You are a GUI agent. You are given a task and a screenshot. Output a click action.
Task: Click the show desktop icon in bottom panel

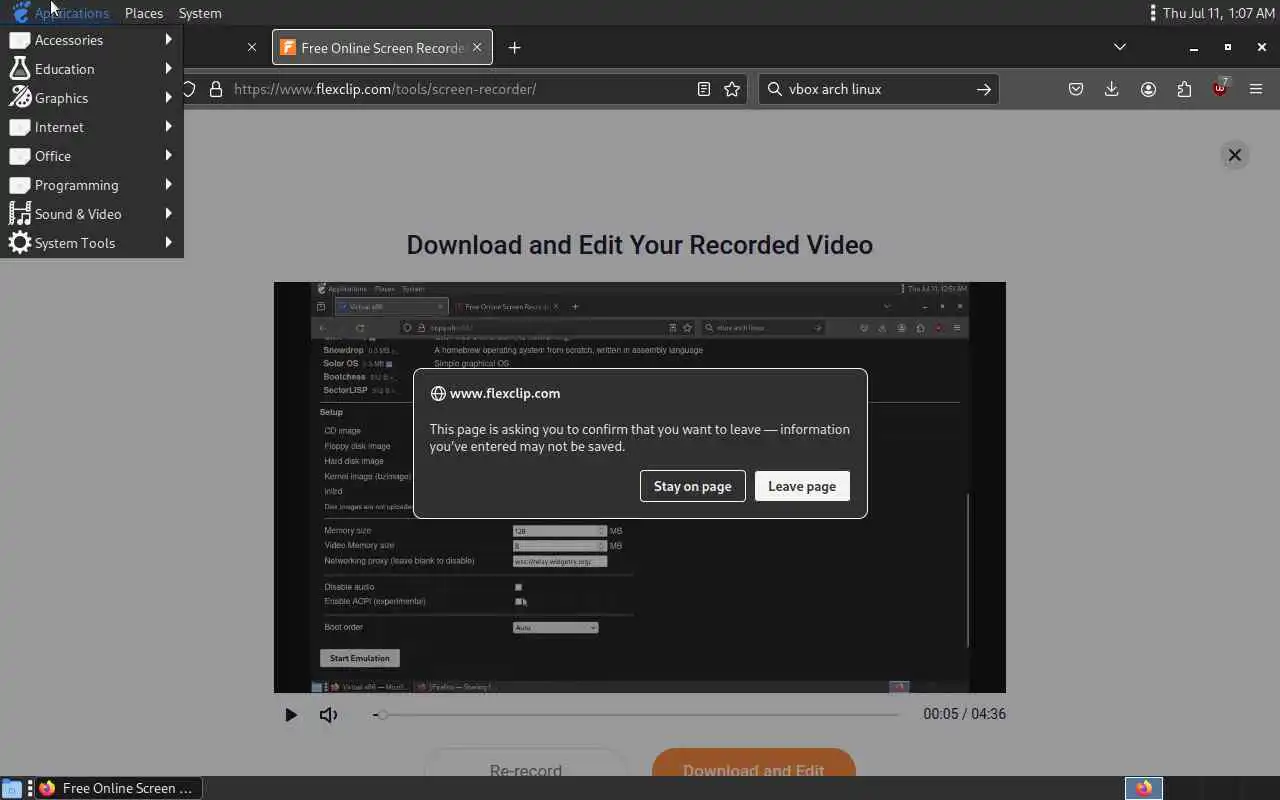(11, 788)
